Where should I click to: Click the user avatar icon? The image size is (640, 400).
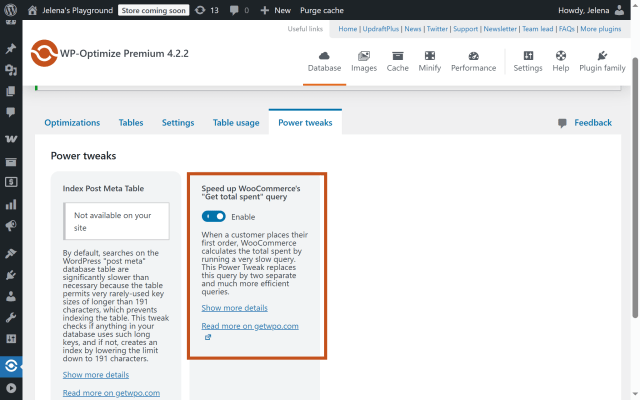pos(619,10)
